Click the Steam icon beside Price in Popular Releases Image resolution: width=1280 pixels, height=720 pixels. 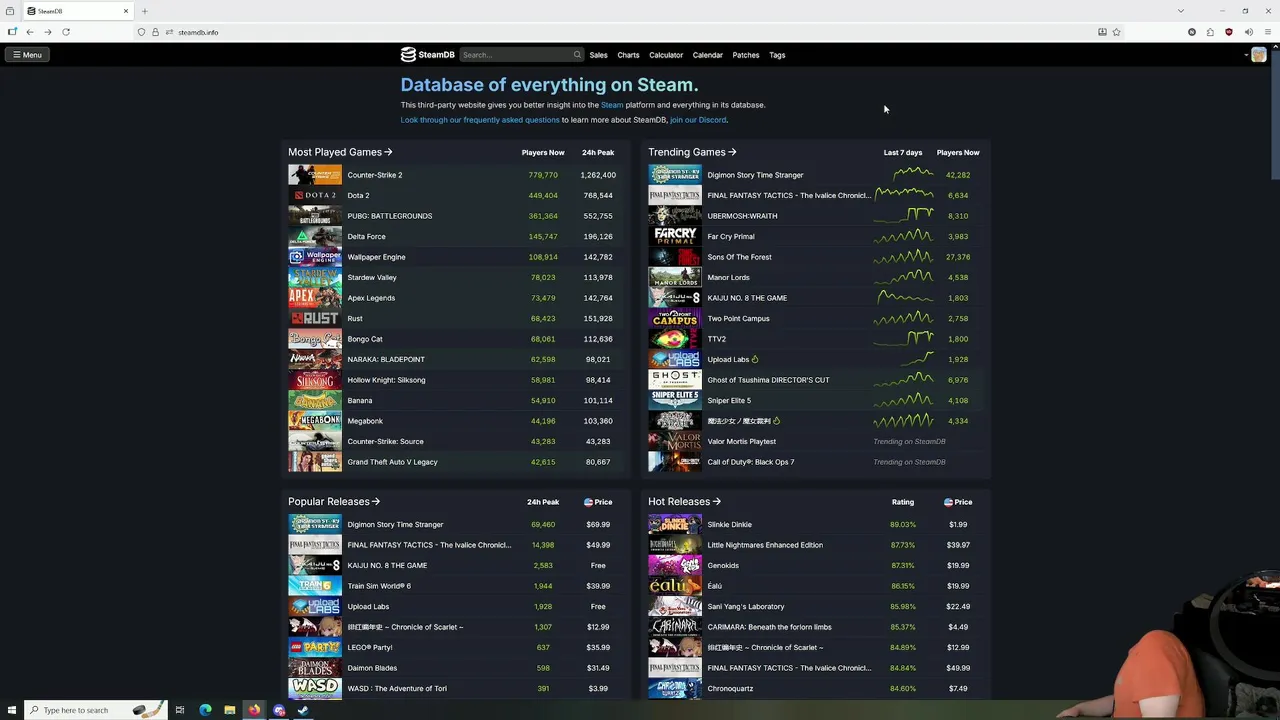pyautogui.click(x=589, y=502)
